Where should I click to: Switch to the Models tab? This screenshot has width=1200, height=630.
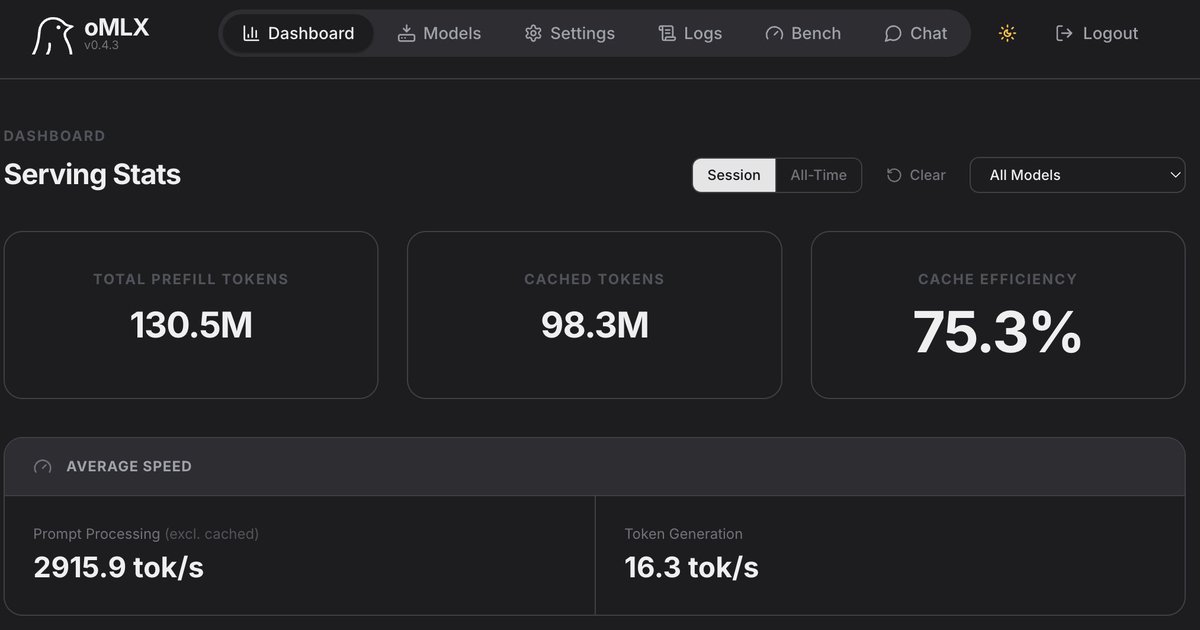pos(439,33)
